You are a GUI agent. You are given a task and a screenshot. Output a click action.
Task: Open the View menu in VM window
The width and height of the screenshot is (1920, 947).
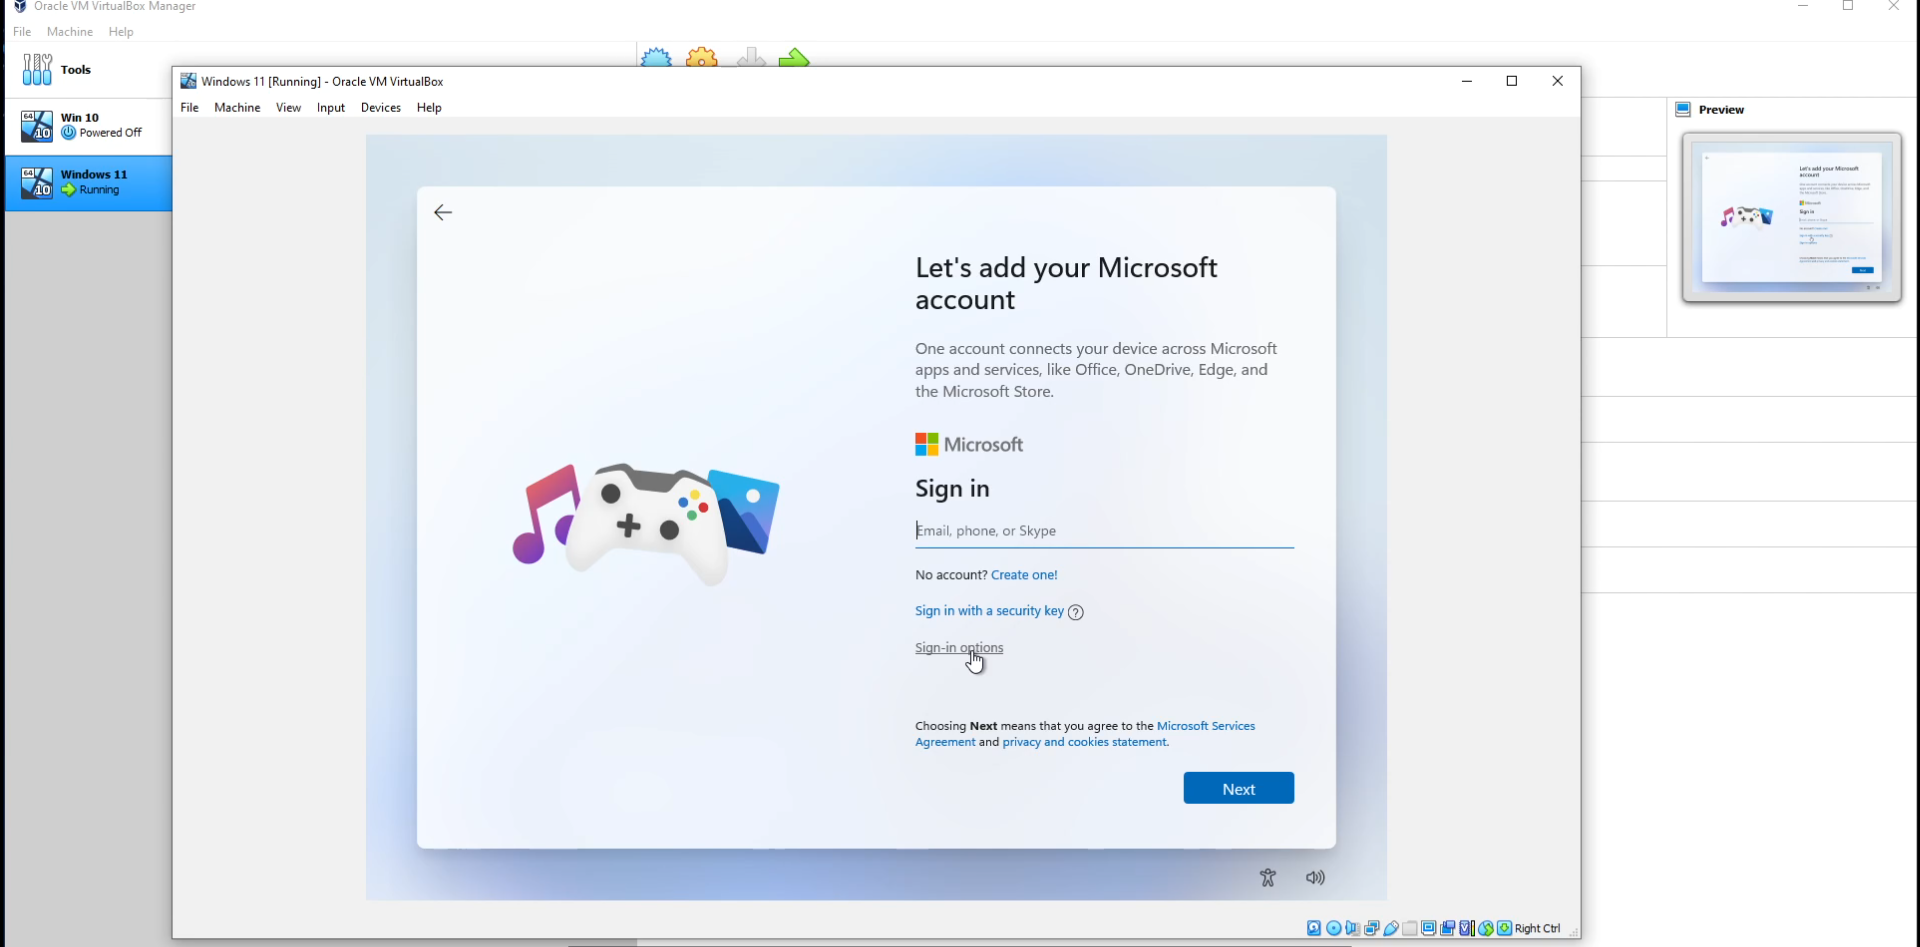(288, 108)
